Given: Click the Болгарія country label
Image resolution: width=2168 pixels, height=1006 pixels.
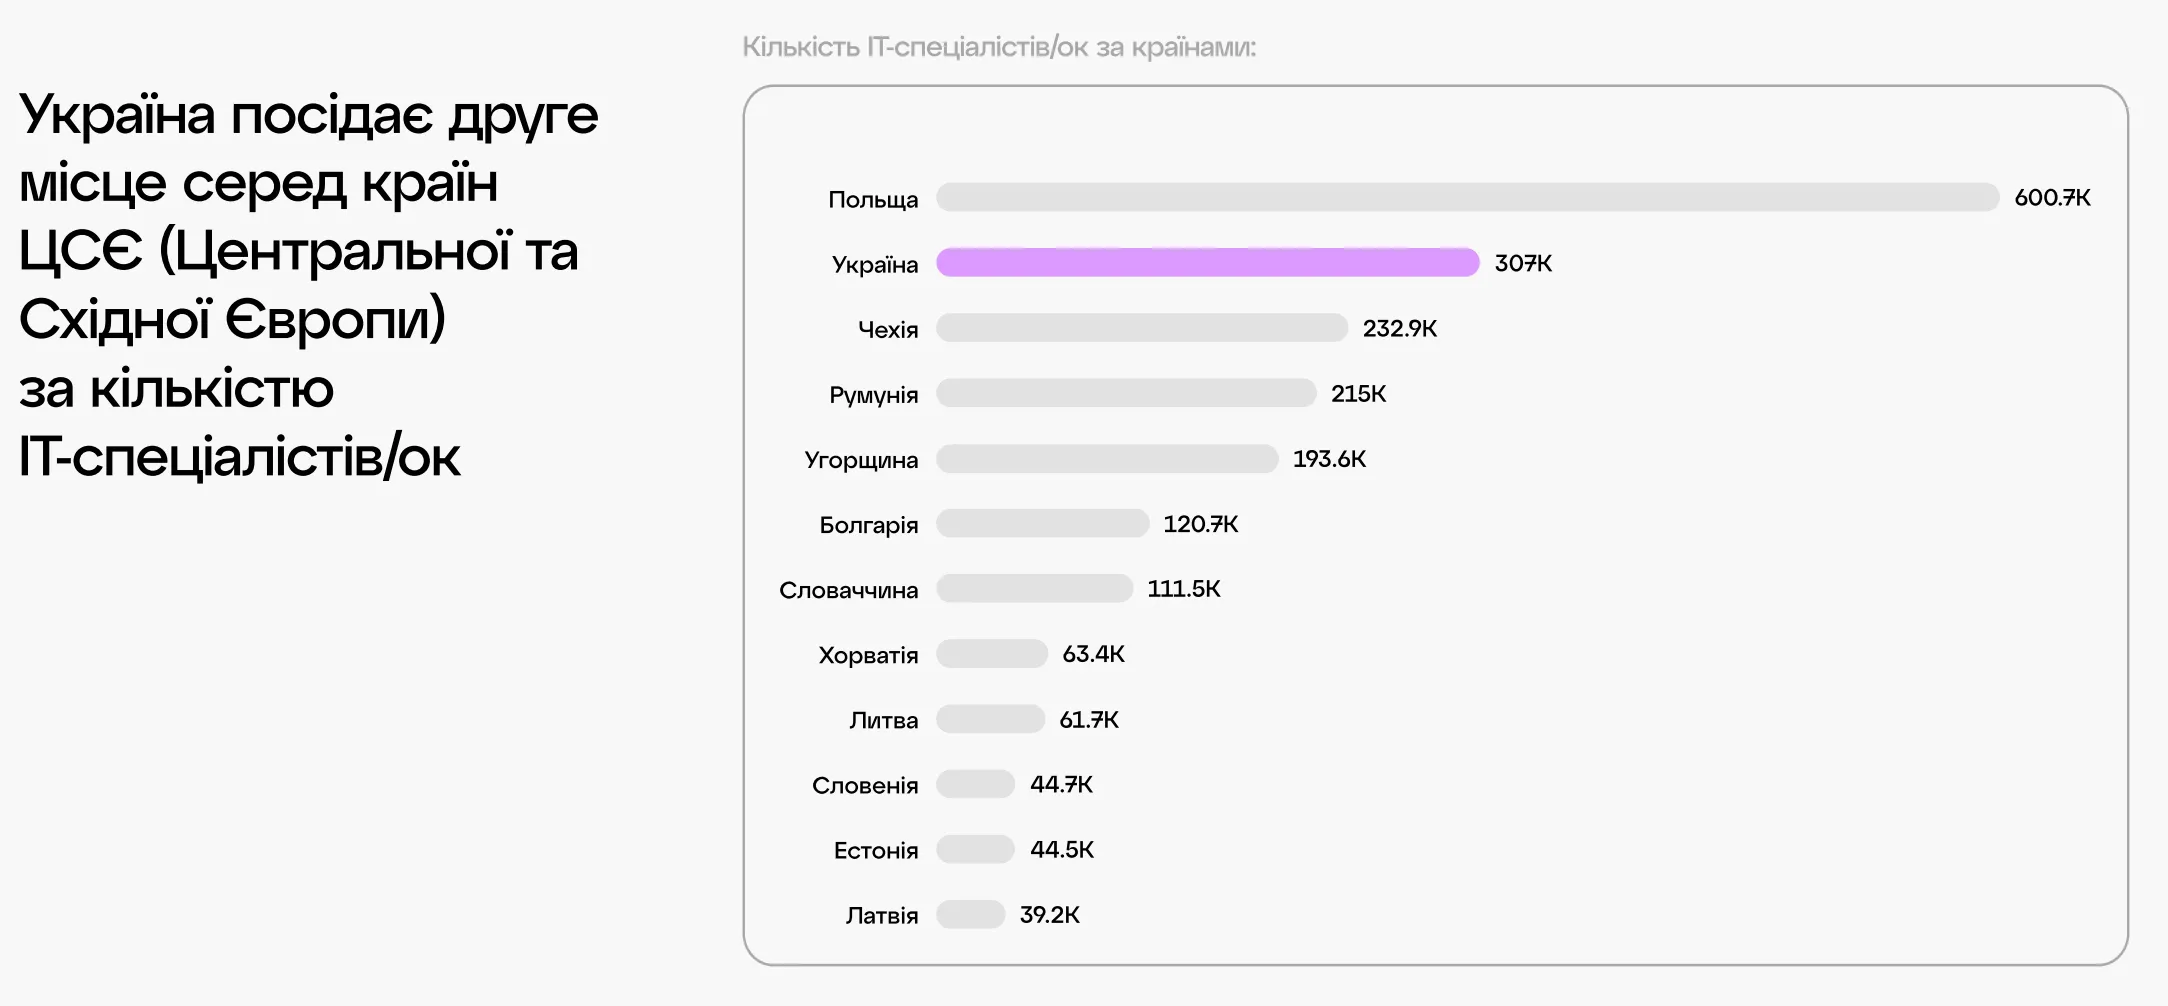Looking at the screenshot, I should (868, 525).
